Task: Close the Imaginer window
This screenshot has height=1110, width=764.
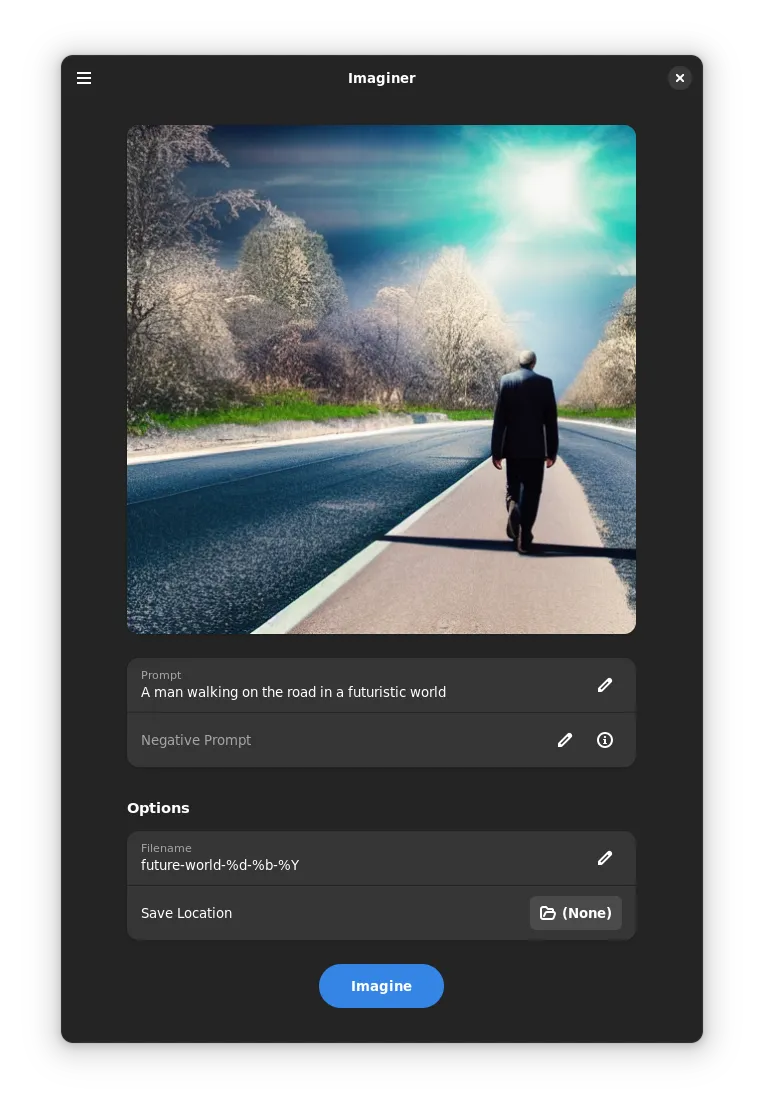Action: pyautogui.click(x=680, y=78)
